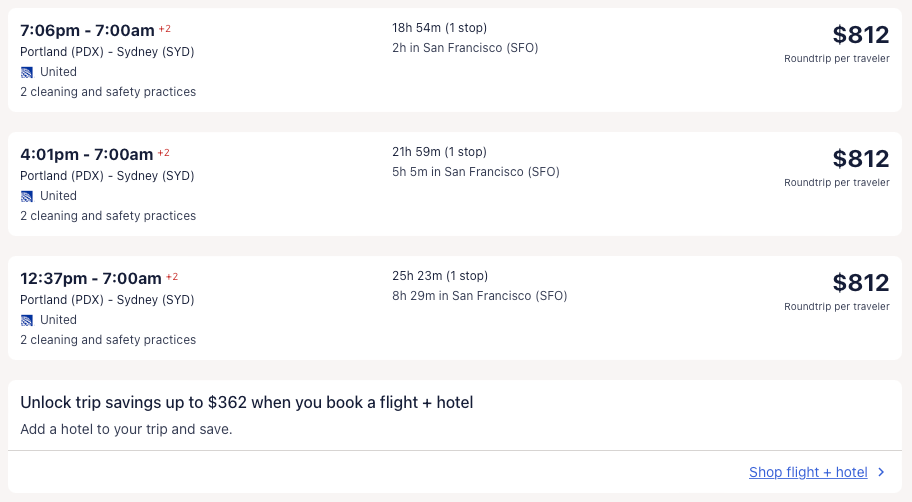Click 2h in San Francisco layover text
912x502 pixels.
[465, 48]
